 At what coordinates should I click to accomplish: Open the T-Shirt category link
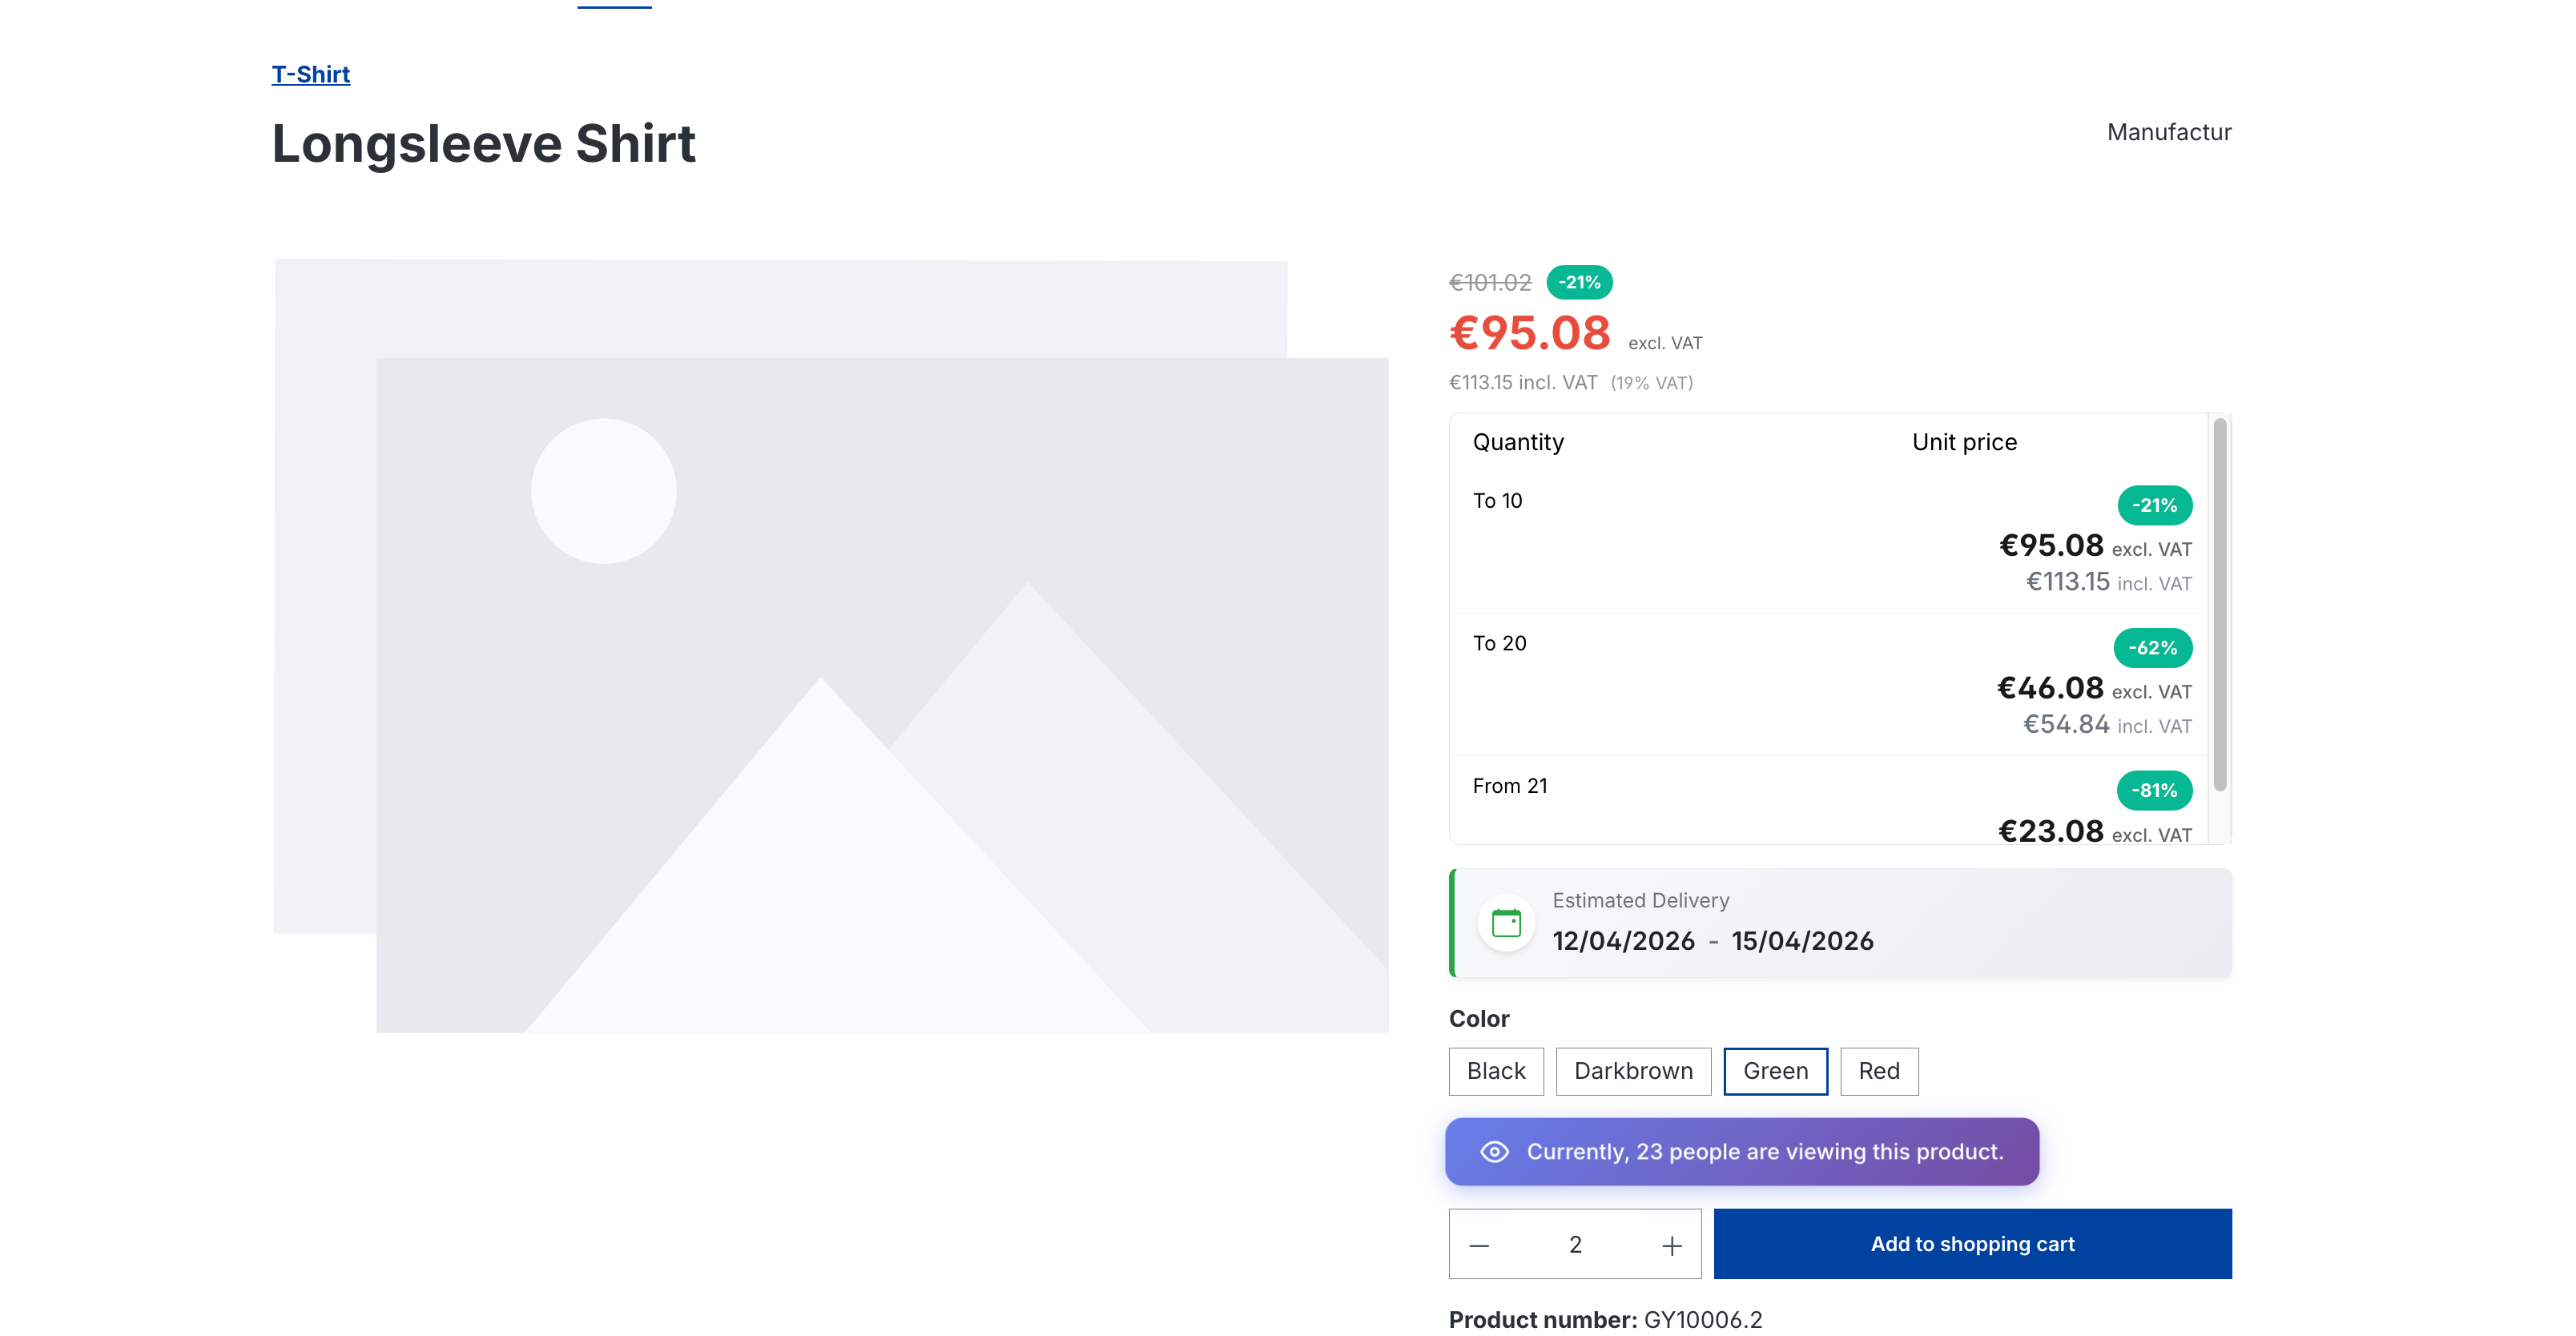[x=310, y=75]
